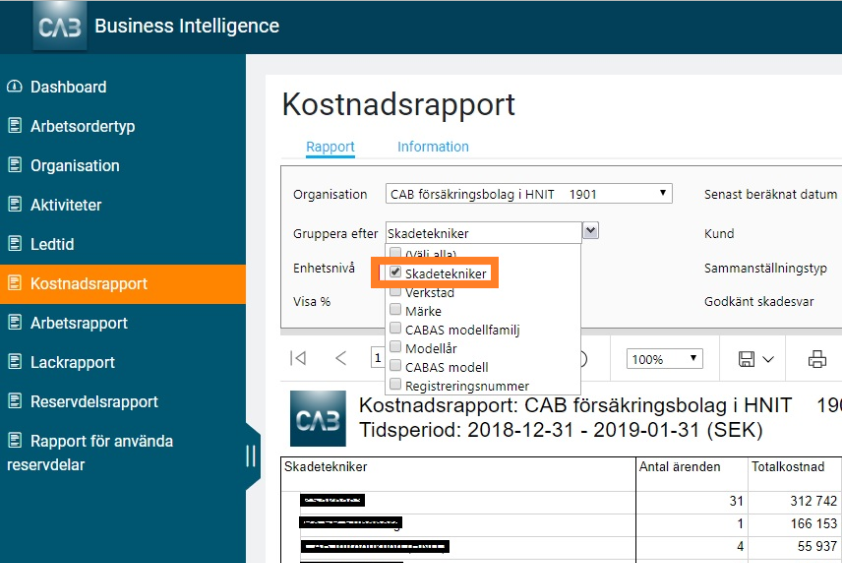Toggle the Gruppera efter dropdown arrow
The image size is (842, 563).
[591, 231]
